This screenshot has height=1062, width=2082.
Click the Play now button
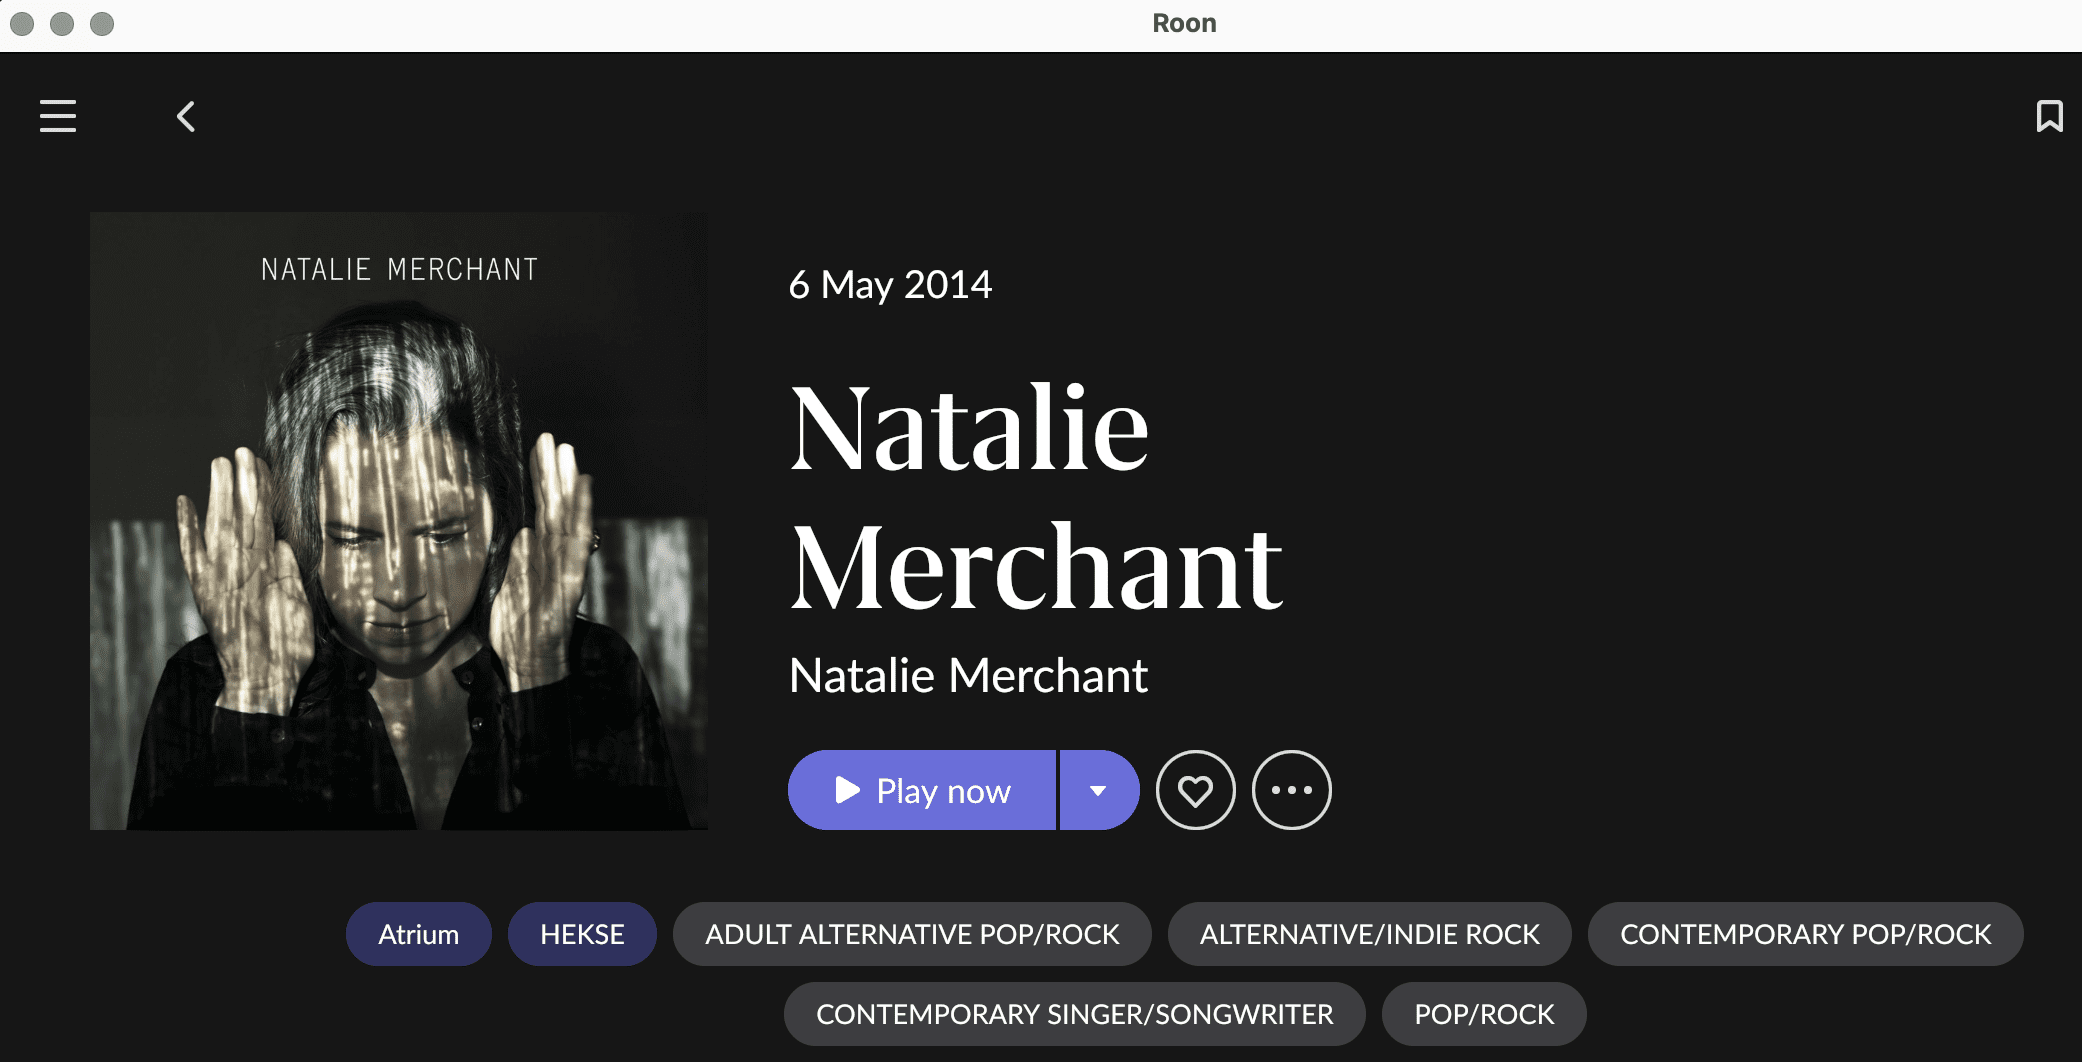pos(922,790)
